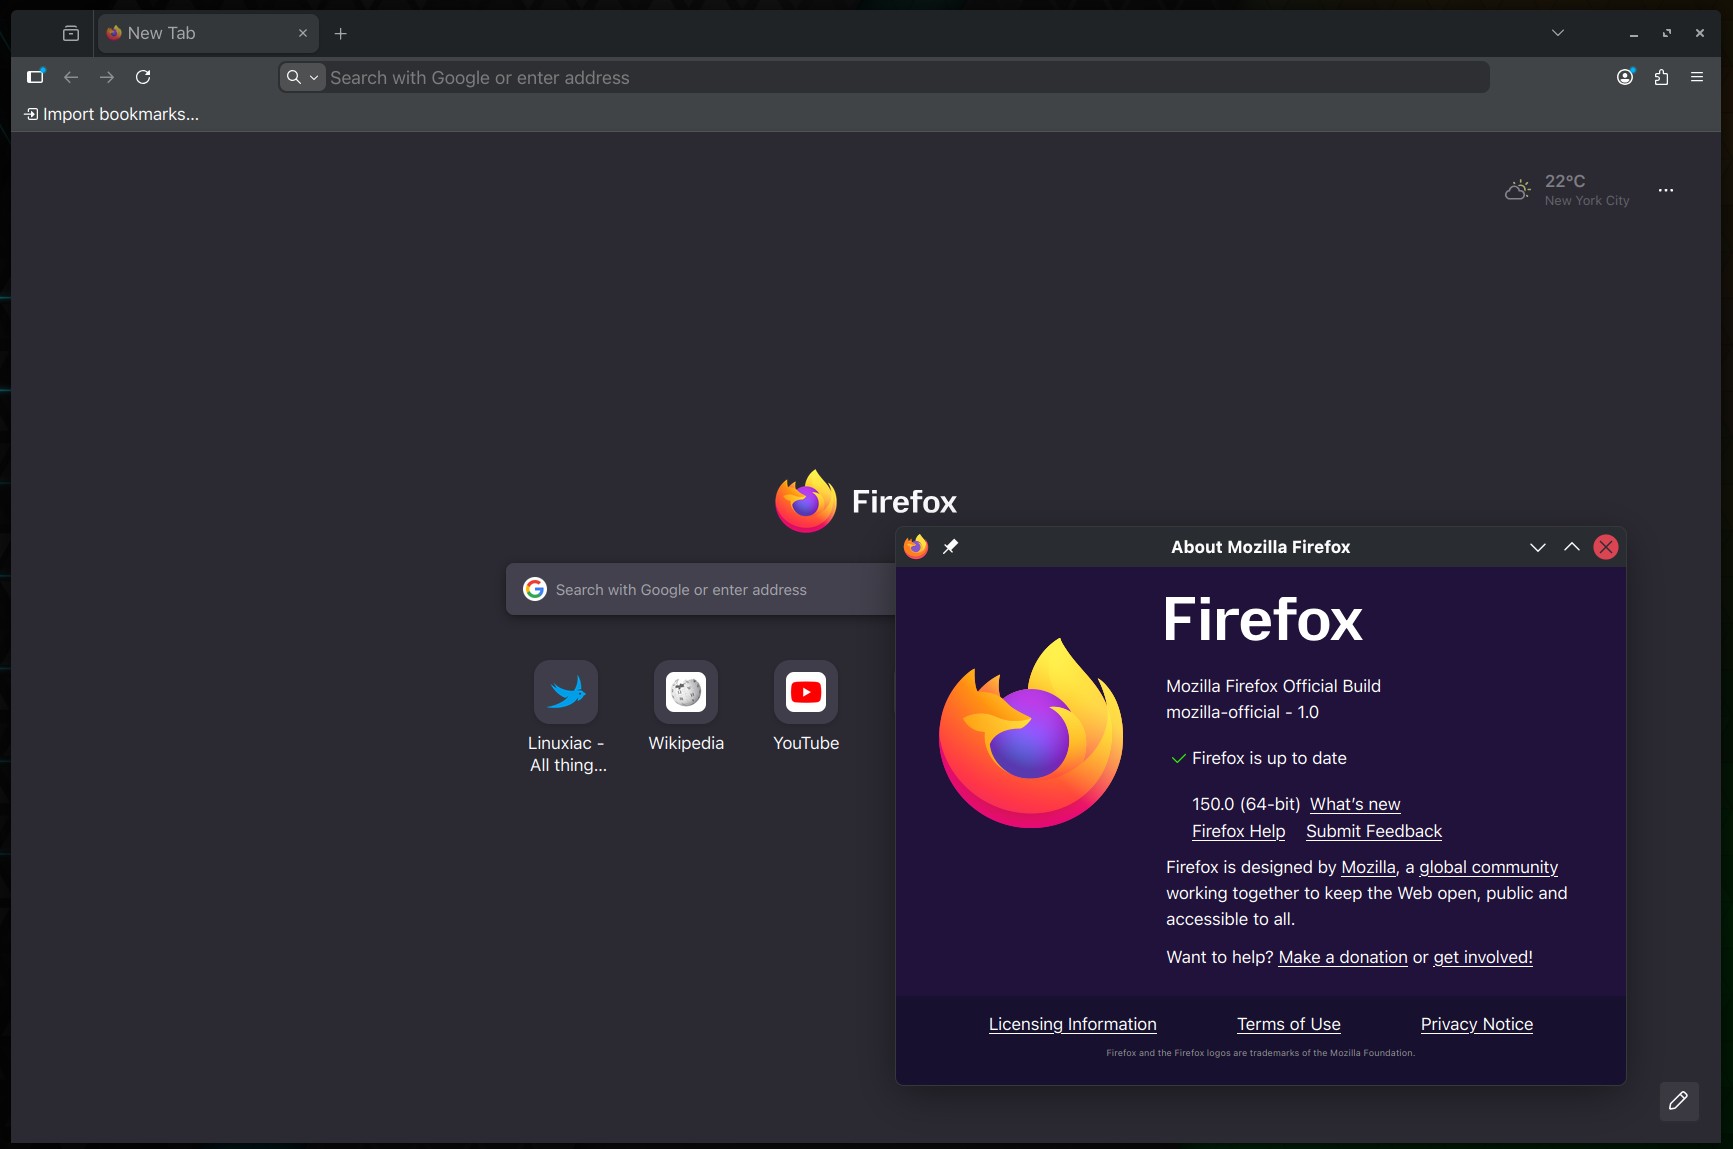Click the tab overview icon left of tab
Viewport: 1733px width, 1149px height.
point(71,33)
